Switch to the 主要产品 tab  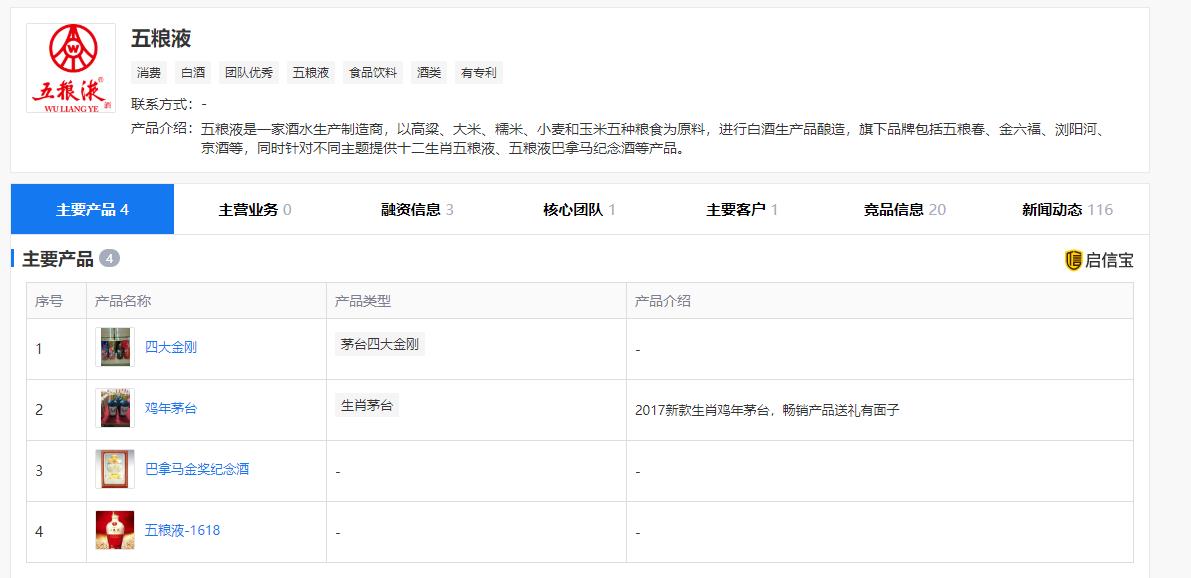tap(92, 209)
